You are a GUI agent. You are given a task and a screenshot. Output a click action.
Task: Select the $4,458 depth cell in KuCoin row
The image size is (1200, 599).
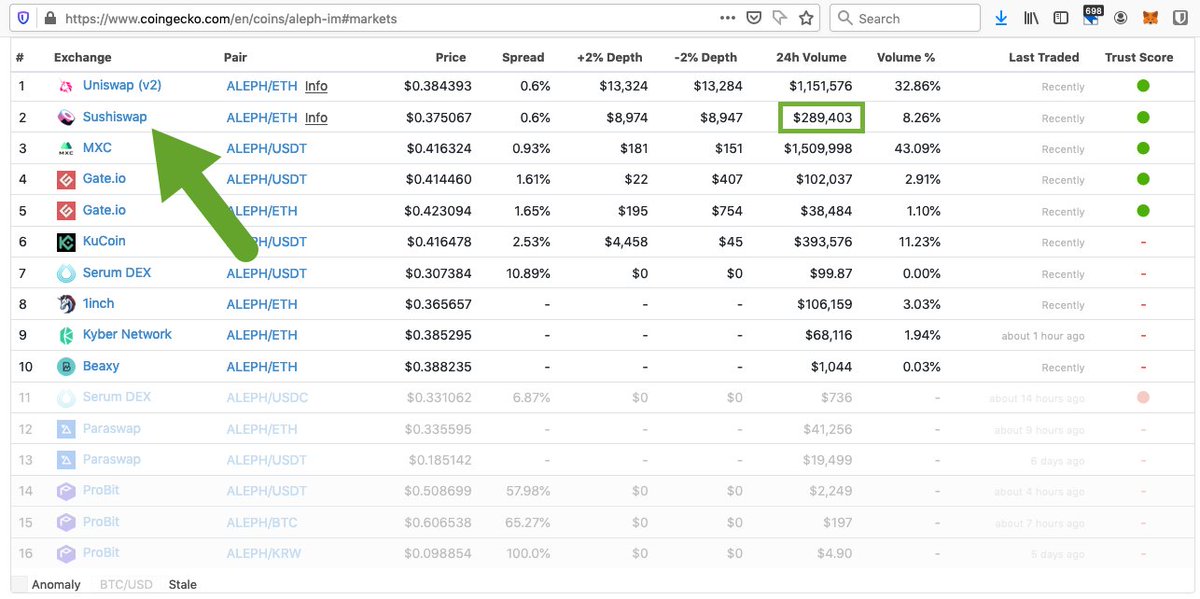point(626,242)
